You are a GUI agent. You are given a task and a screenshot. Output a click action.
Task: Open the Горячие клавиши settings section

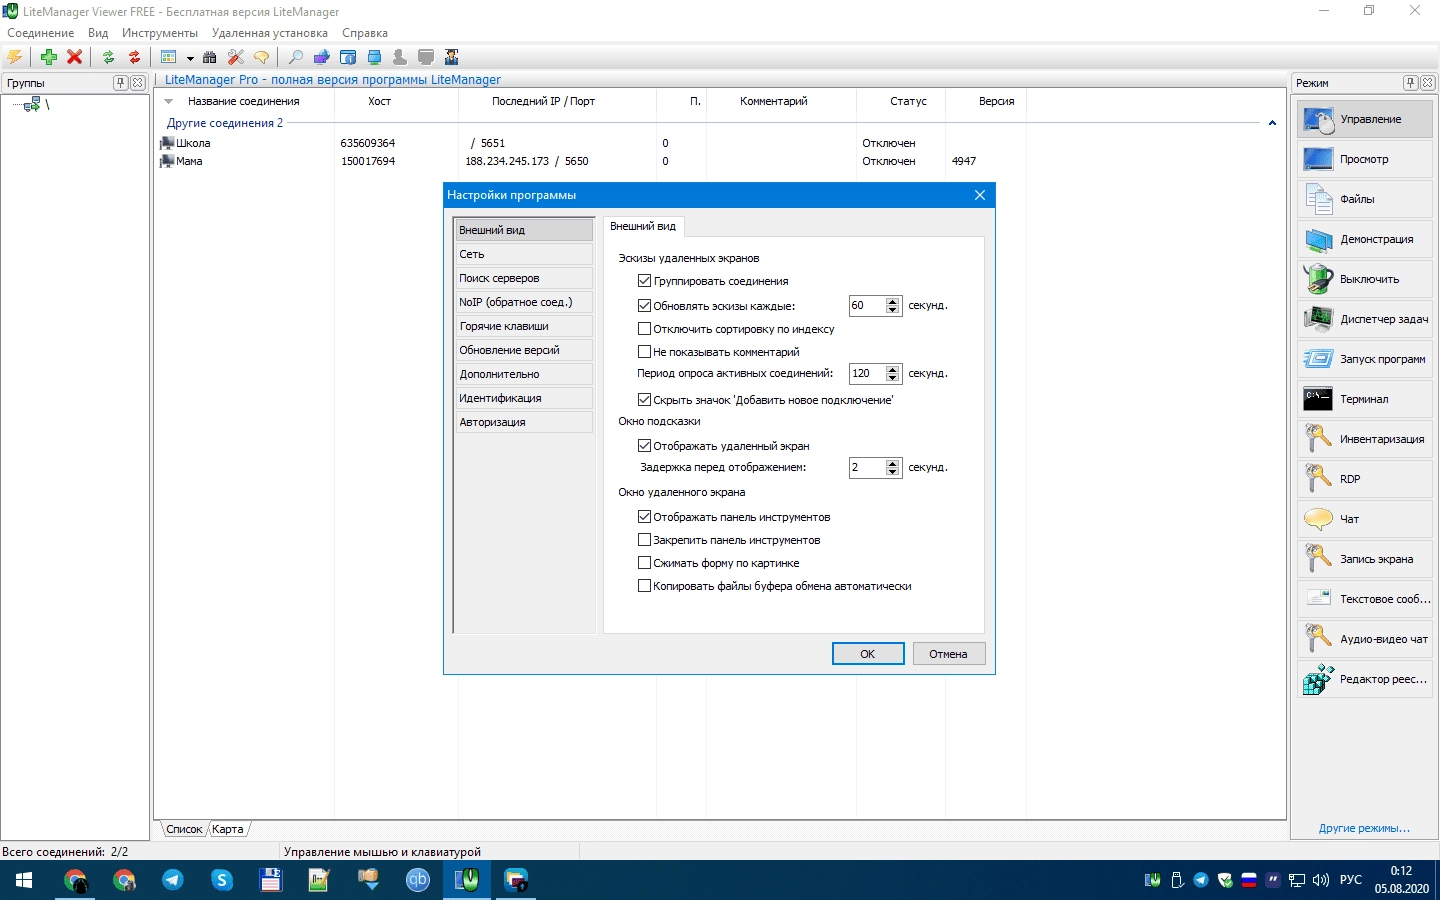click(x=524, y=326)
